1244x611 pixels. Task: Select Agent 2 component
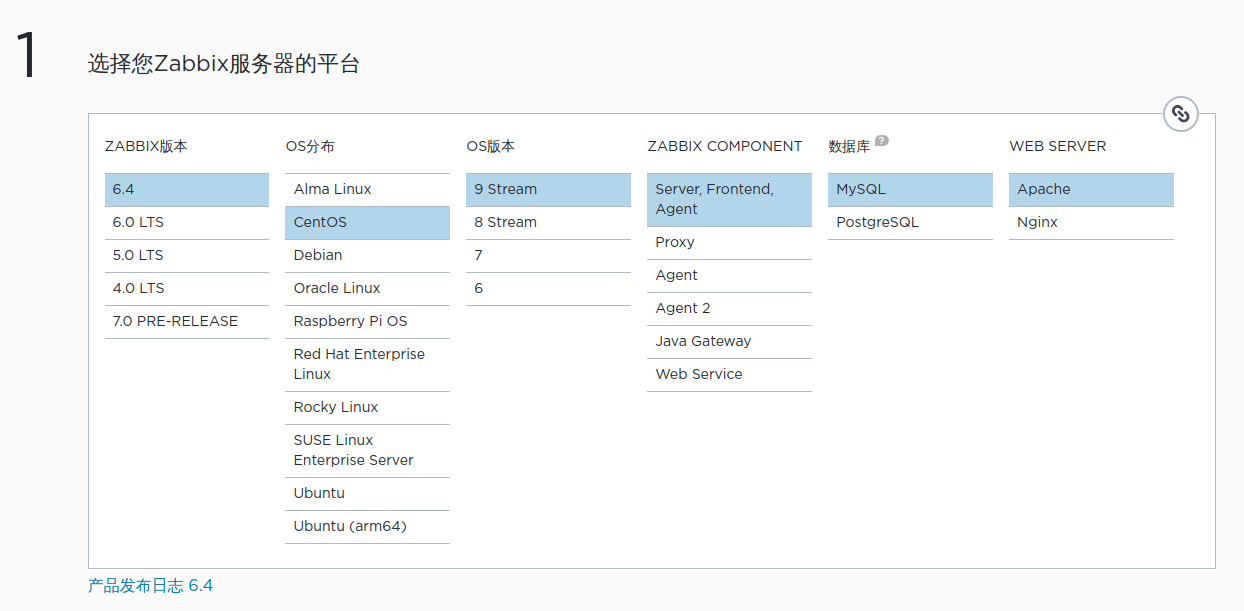(x=729, y=308)
